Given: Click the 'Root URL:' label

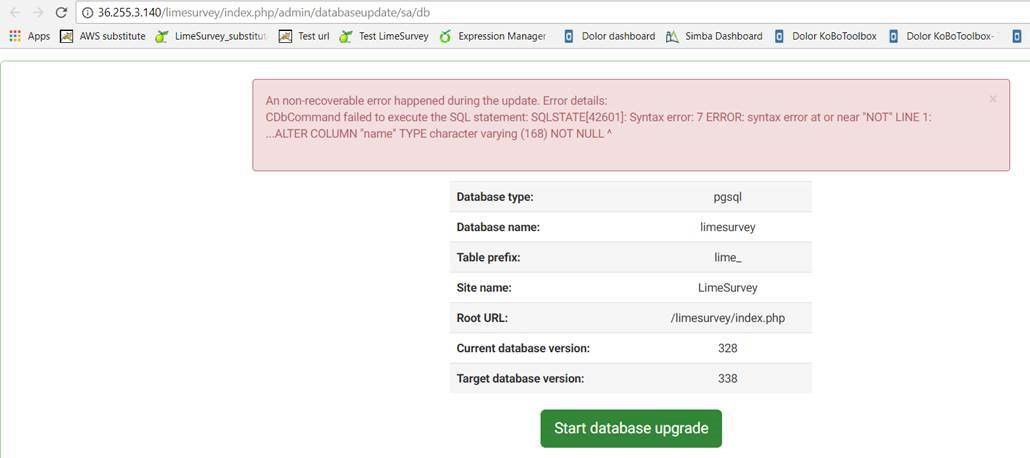Looking at the screenshot, I should [482, 318].
